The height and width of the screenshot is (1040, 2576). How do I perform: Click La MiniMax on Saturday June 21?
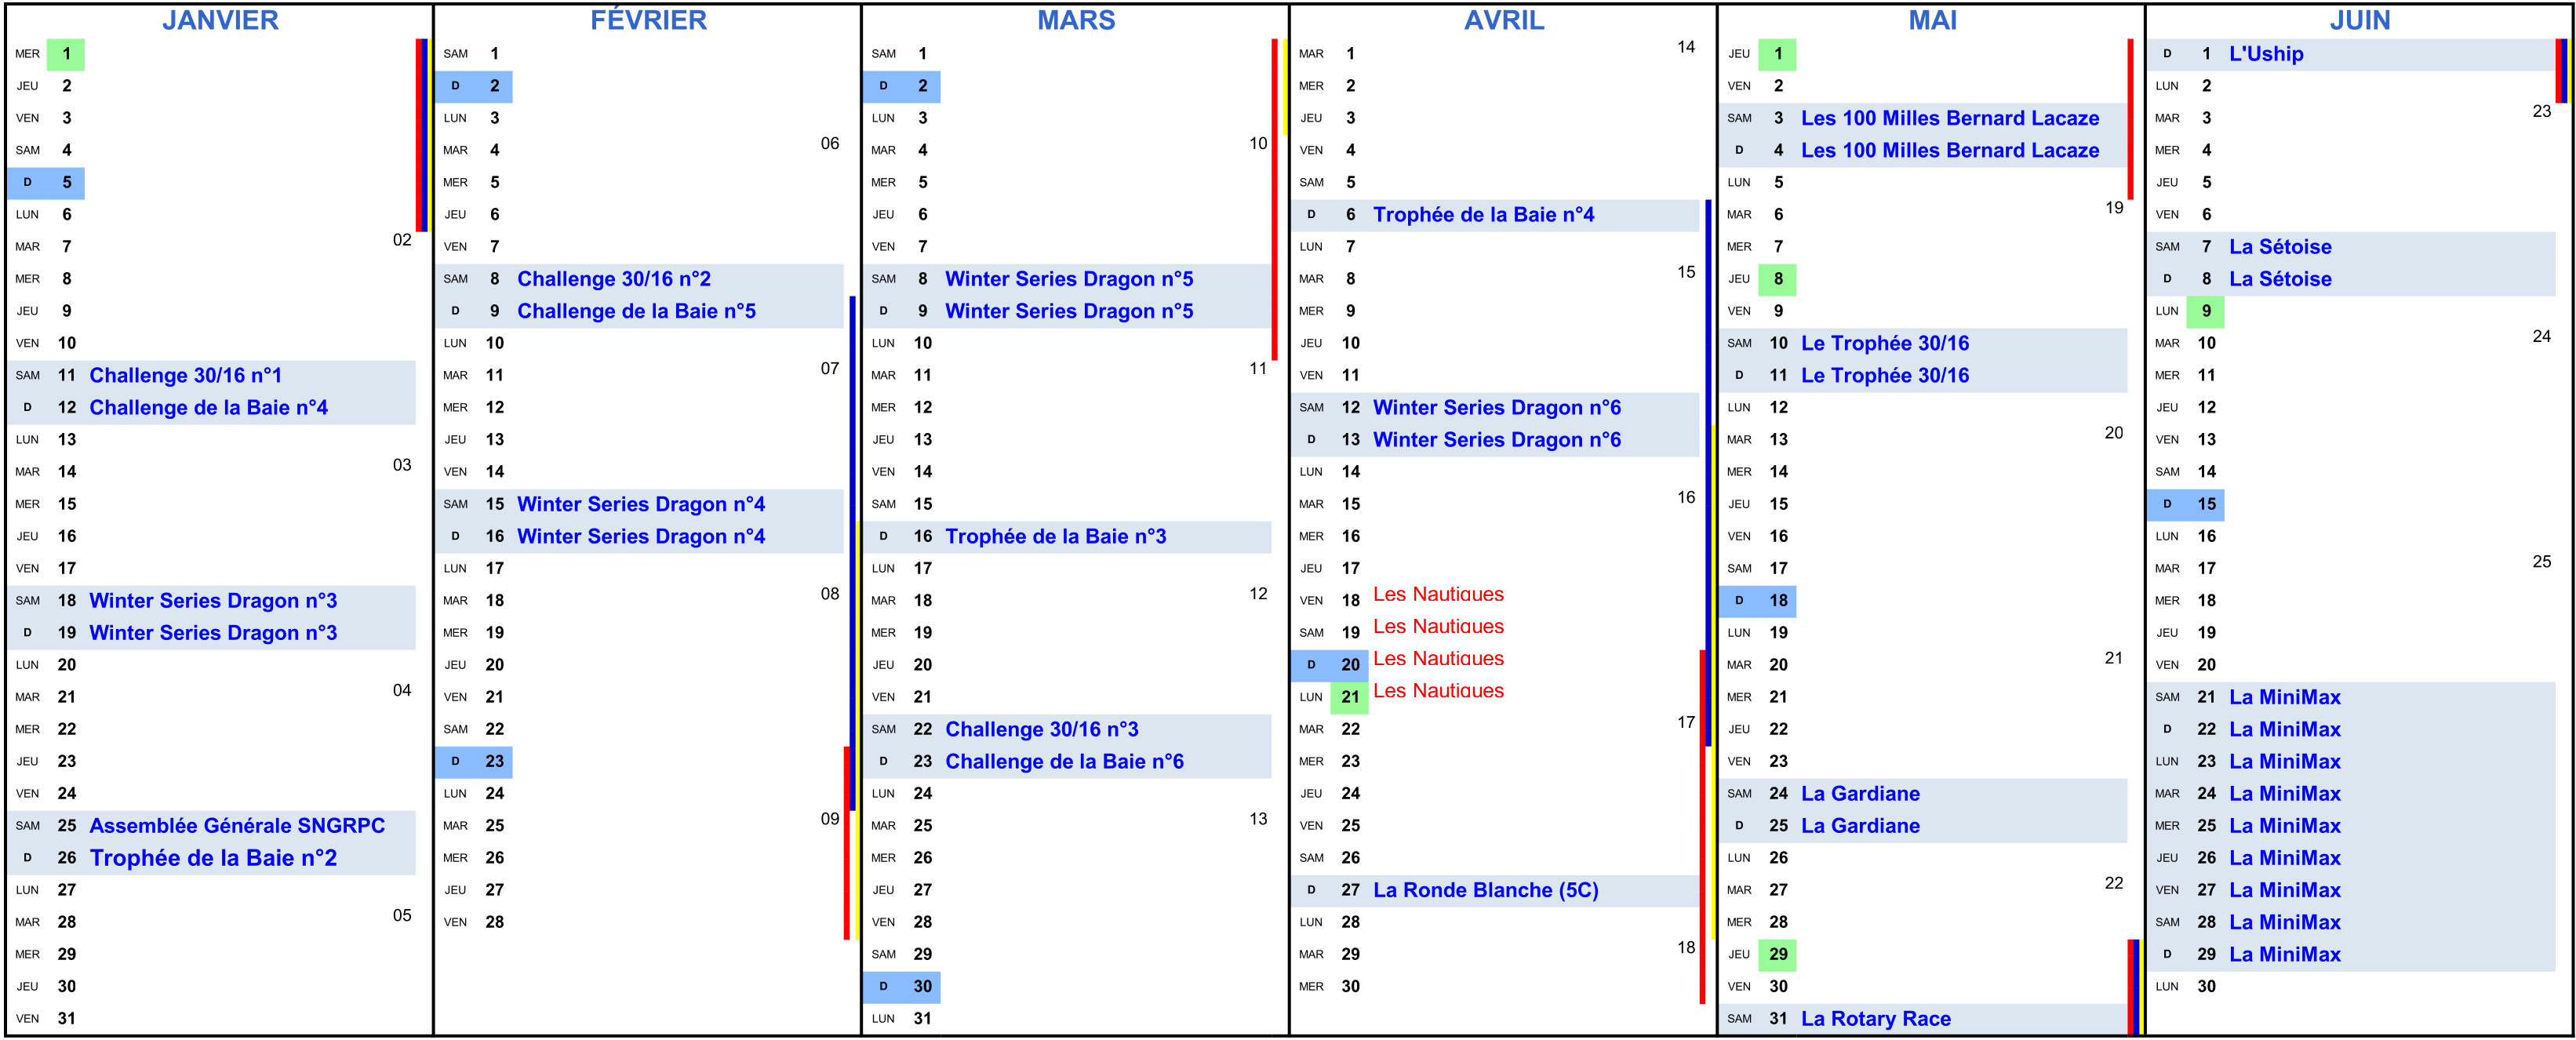pos(2285,697)
